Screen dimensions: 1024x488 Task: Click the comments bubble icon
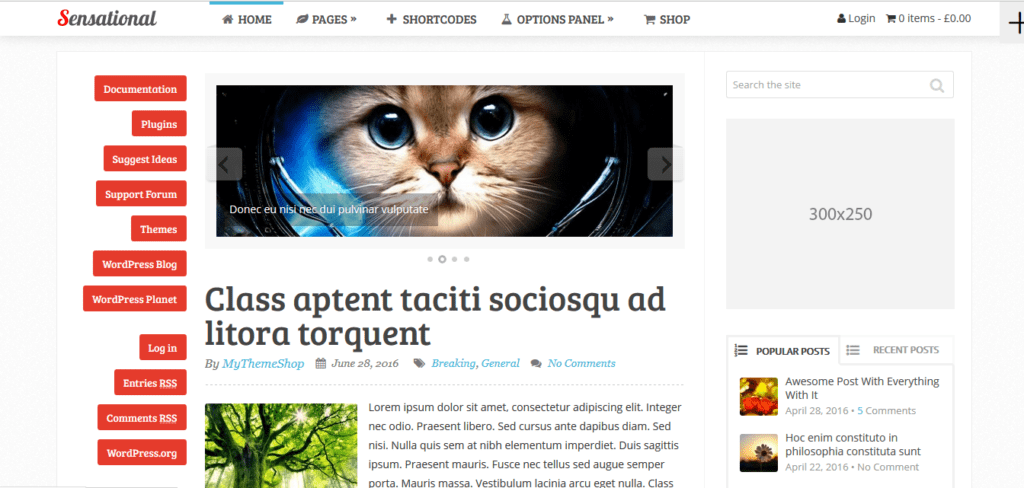click(x=536, y=364)
